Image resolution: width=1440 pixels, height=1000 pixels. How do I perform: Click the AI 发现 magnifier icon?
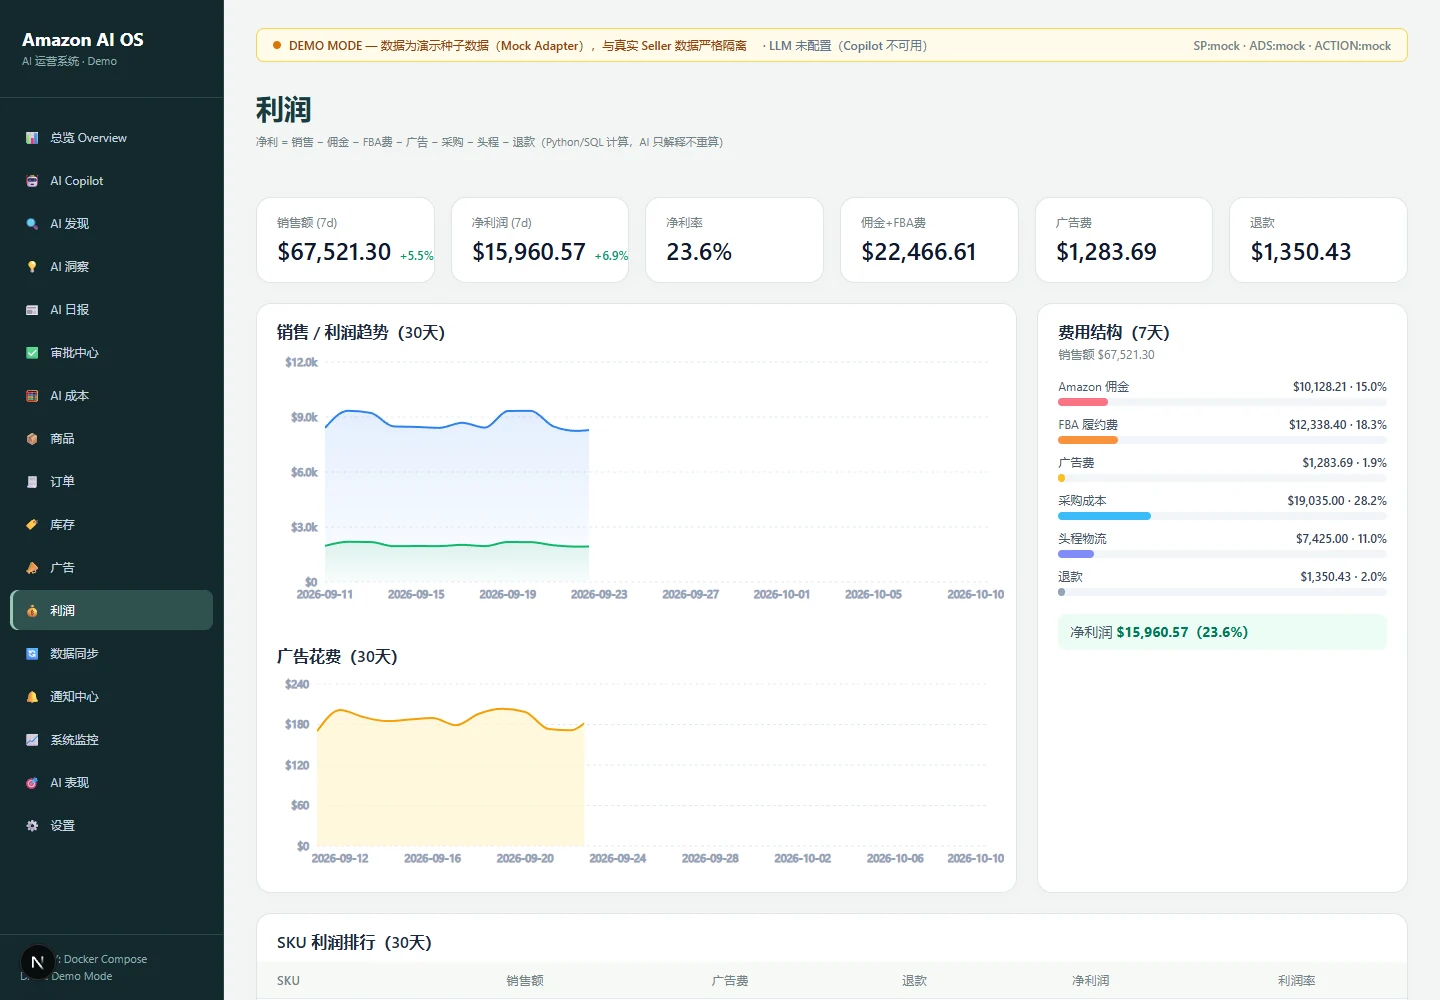32,224
